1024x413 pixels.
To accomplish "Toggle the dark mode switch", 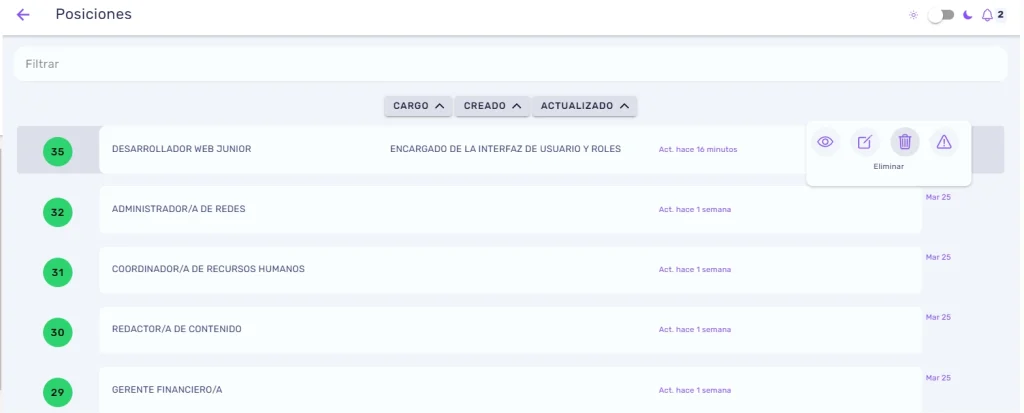I will click(x=941, y=15).
